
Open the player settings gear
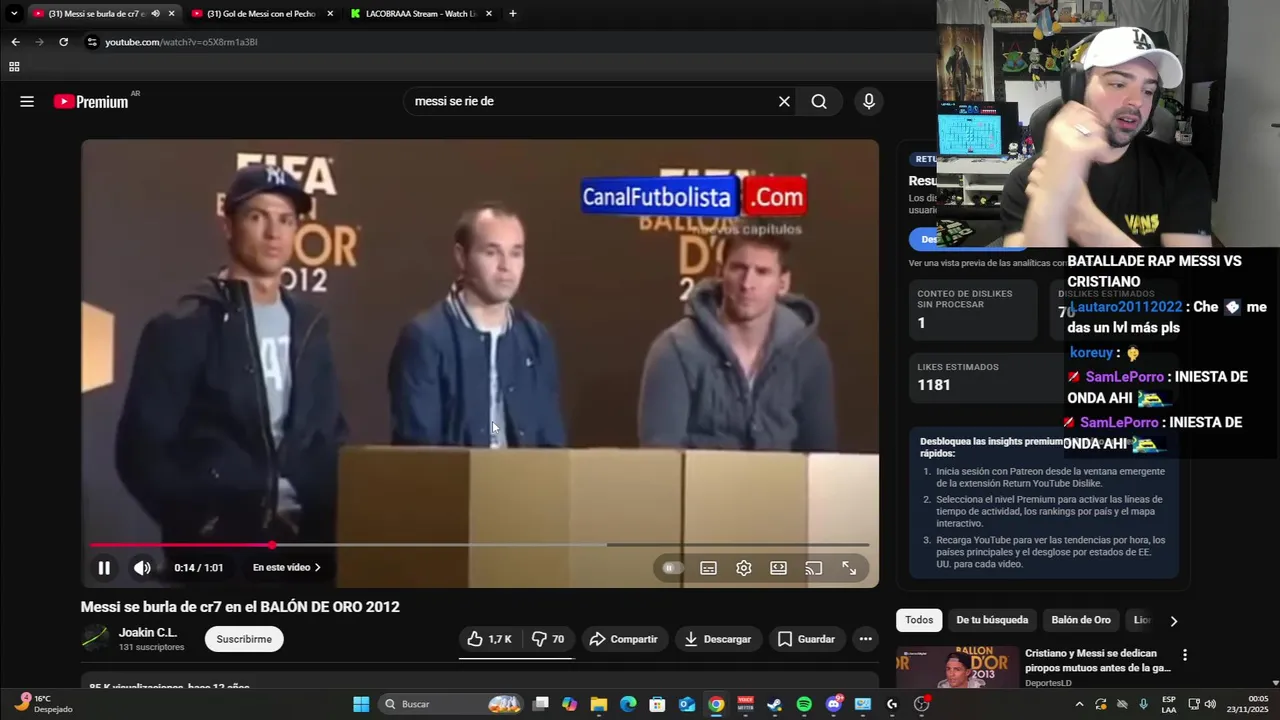pos(744,568)
